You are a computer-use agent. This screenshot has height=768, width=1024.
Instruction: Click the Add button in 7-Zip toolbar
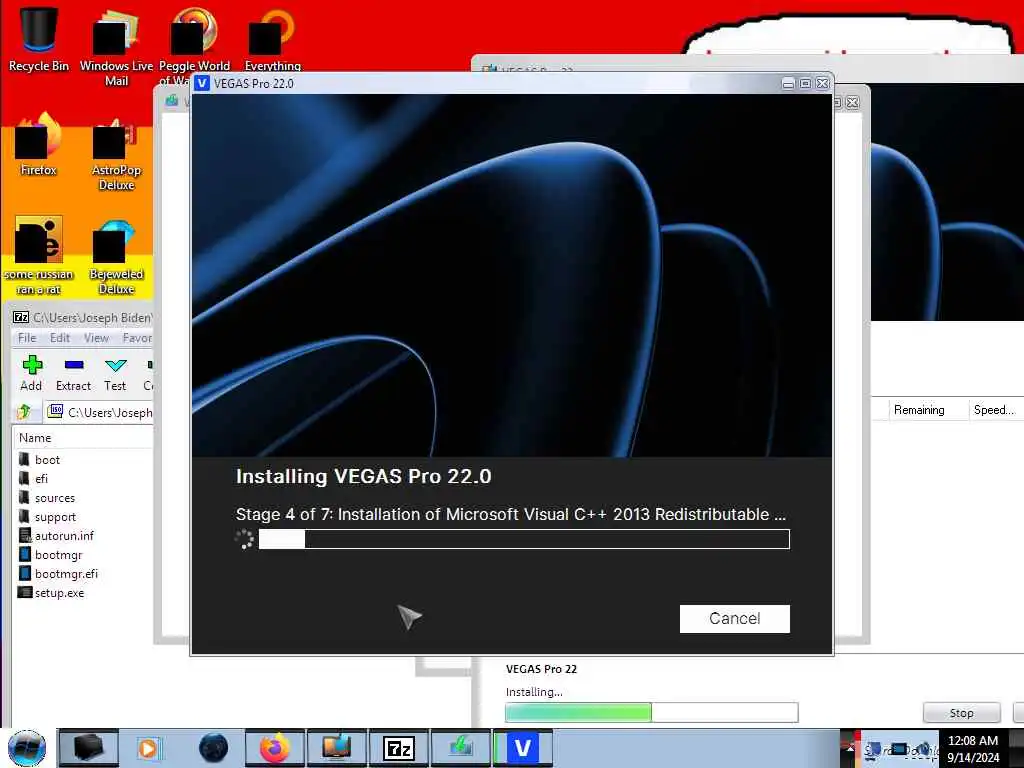pos(31,374)
